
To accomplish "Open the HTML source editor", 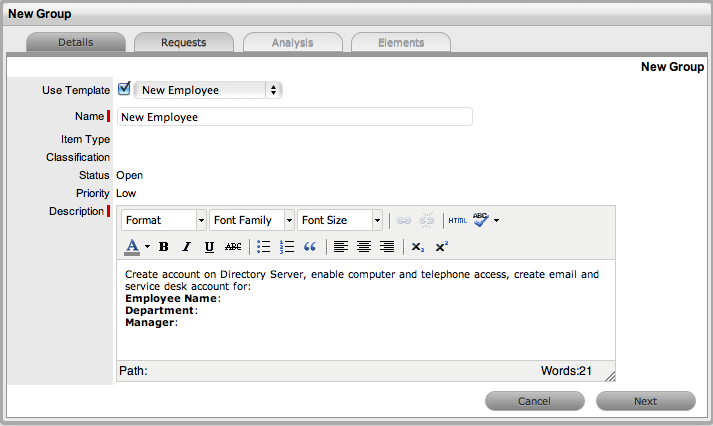I will (457, 221).
